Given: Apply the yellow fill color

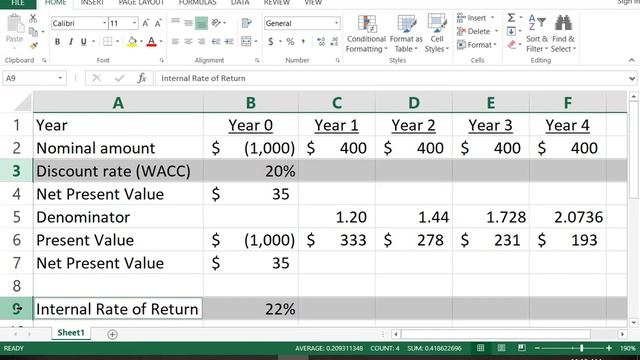Looking at the screenshot, I should click(132, 42).
